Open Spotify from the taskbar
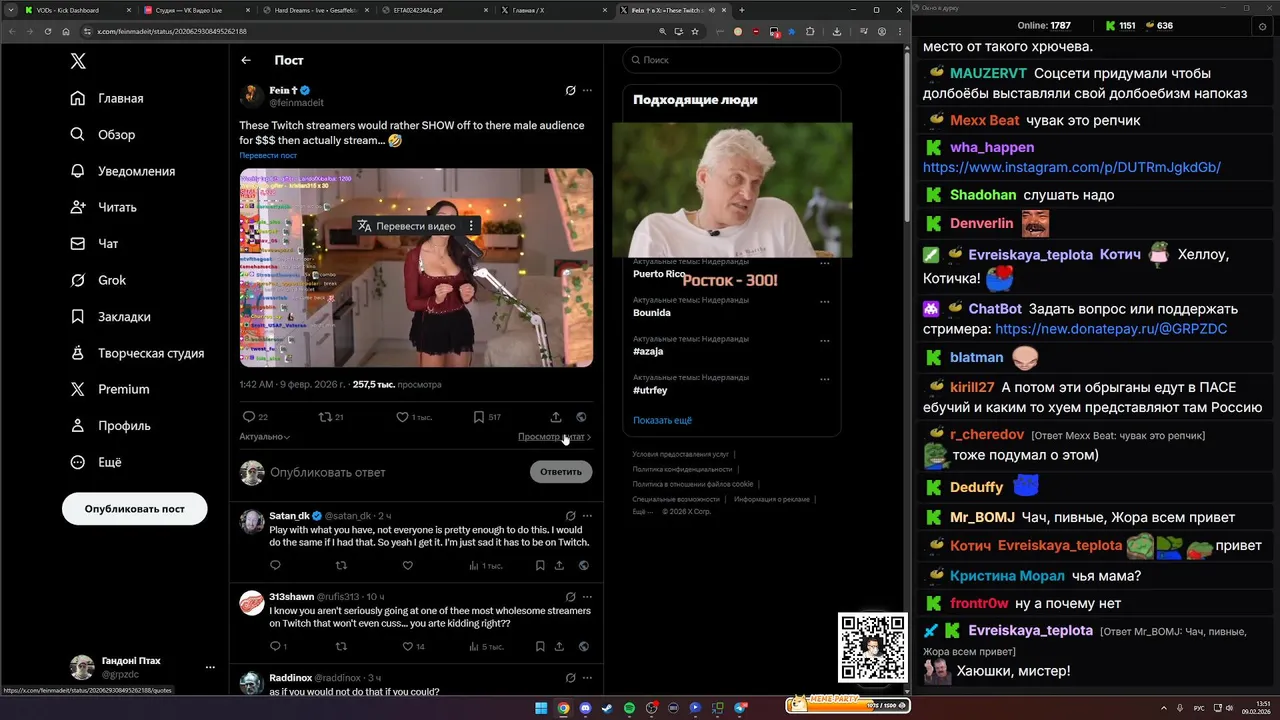The height and width of the screenshot is (720, 1280). (x=629, y=708)
